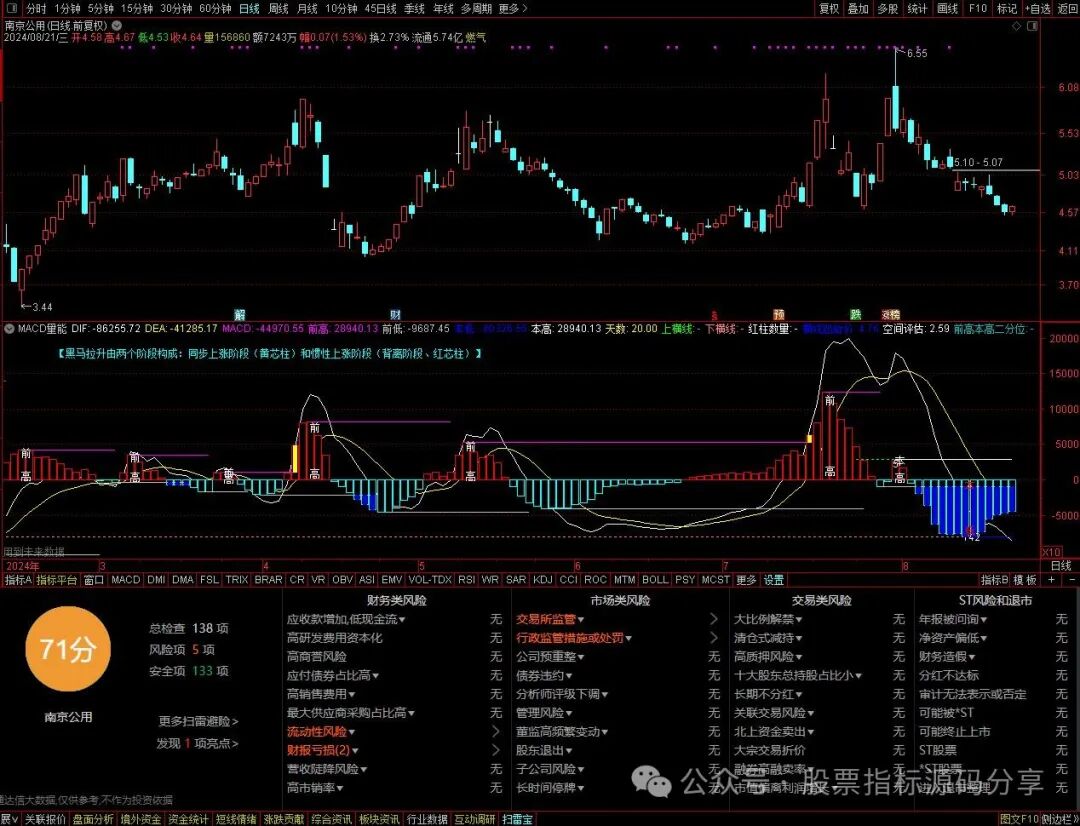This screenshot has height=826, width=1080.
Task: Toggle 叠加 overlay comparison
Action: point(858,8)
